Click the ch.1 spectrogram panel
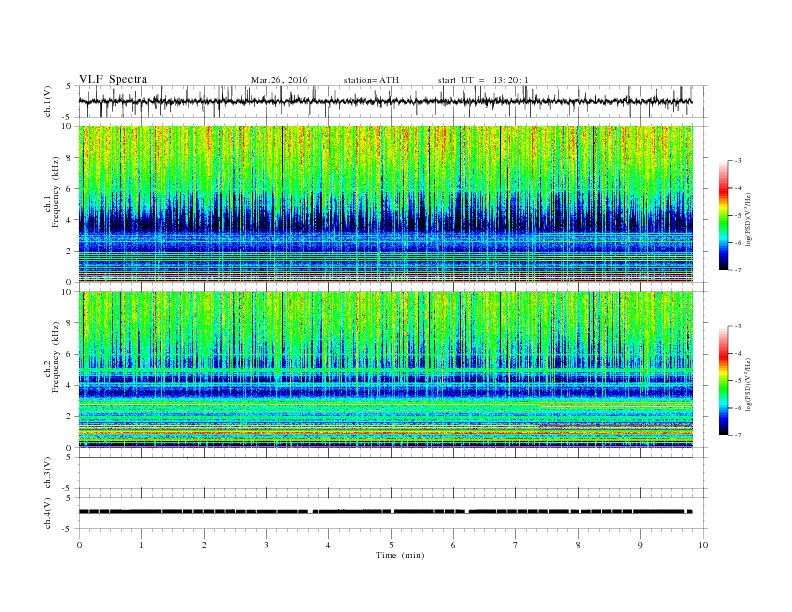 point(386,204)
